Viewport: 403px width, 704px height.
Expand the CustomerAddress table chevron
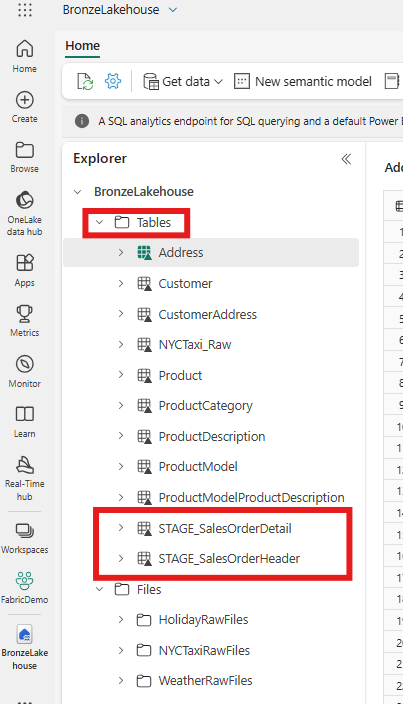tap(121, 314)
